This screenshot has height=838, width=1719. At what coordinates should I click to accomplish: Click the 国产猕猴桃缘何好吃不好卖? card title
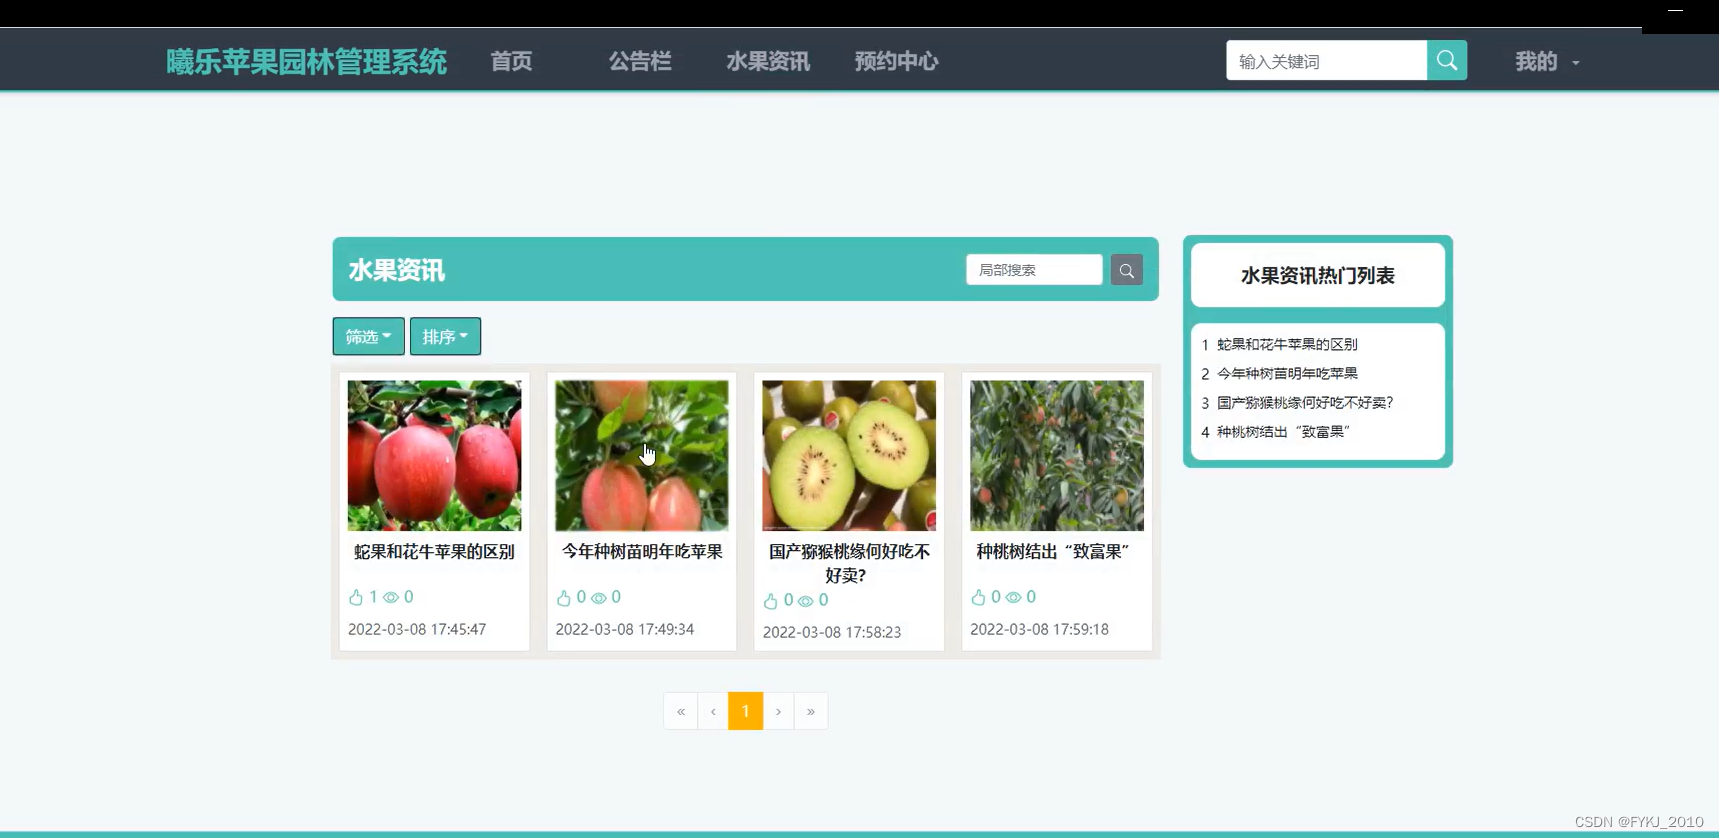849,563
